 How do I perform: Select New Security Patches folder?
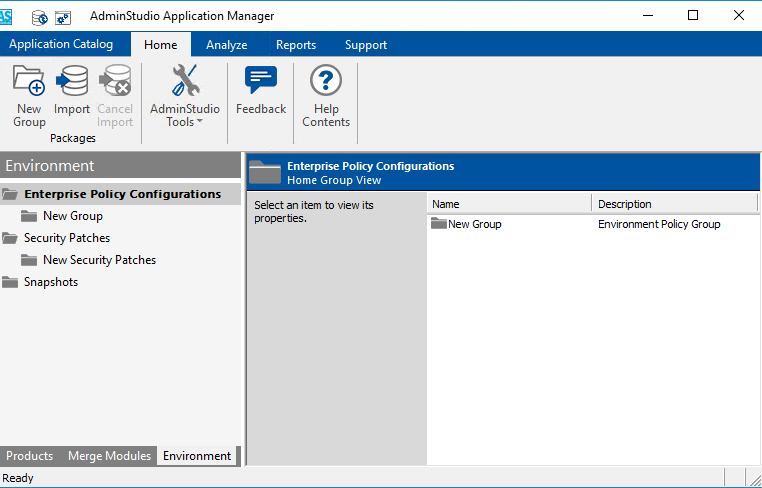(x=99, y=260)
